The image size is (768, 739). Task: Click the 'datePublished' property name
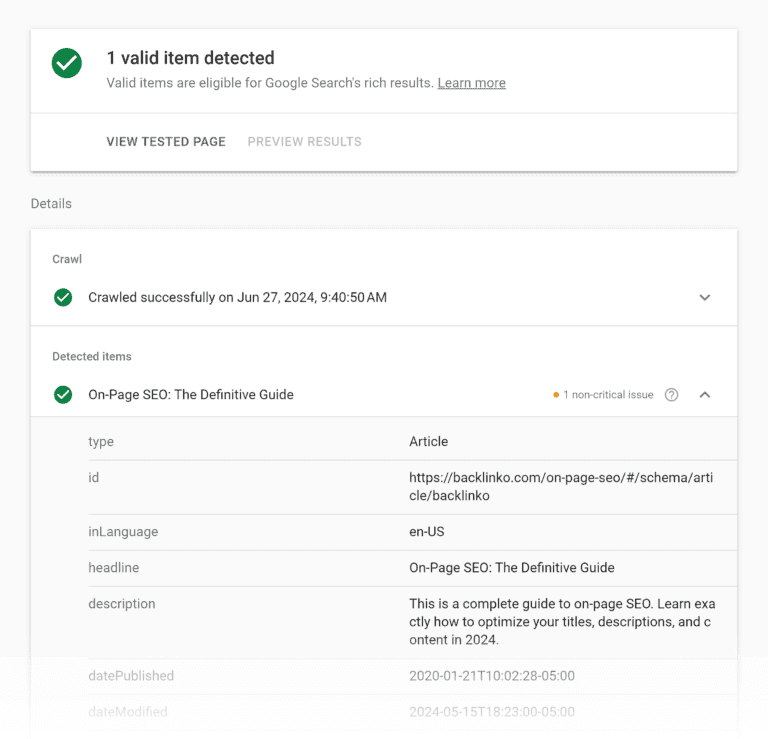click(x=131, y=676)
